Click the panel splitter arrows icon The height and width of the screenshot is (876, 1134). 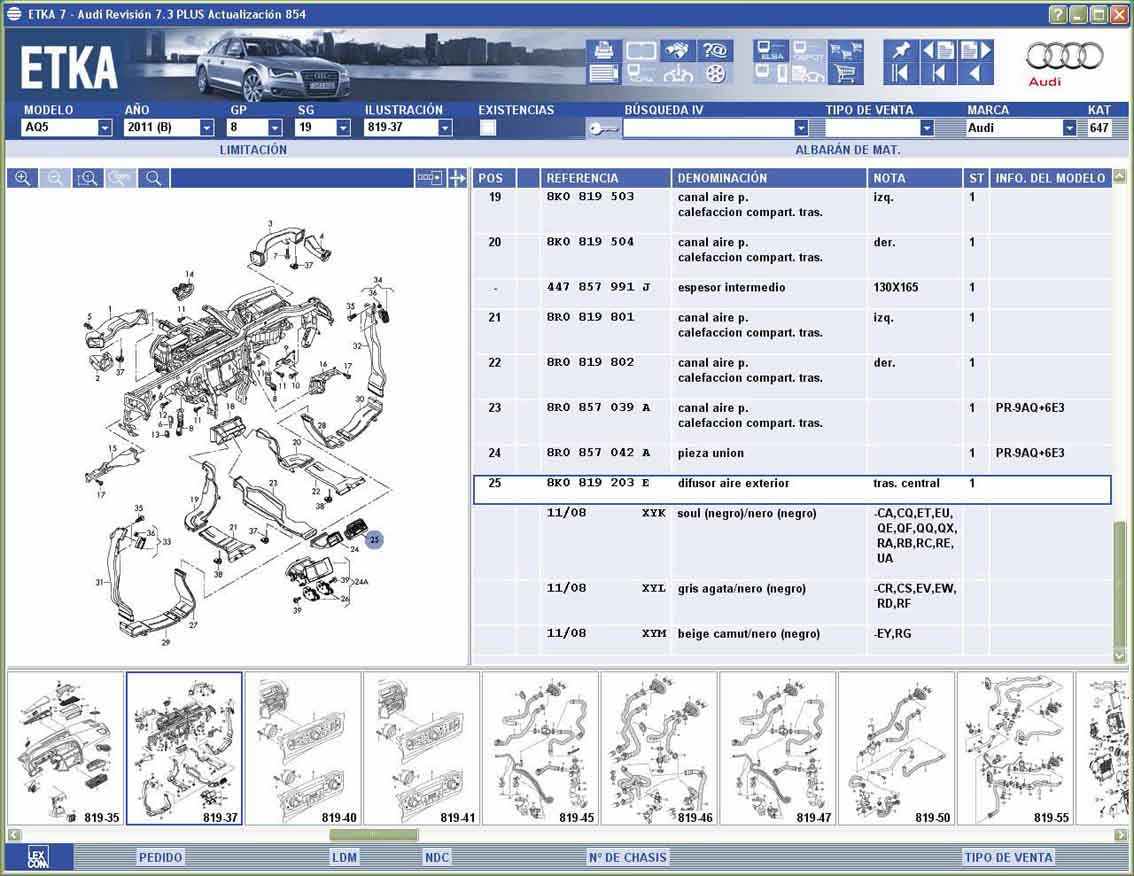click(x=457, y=178)
